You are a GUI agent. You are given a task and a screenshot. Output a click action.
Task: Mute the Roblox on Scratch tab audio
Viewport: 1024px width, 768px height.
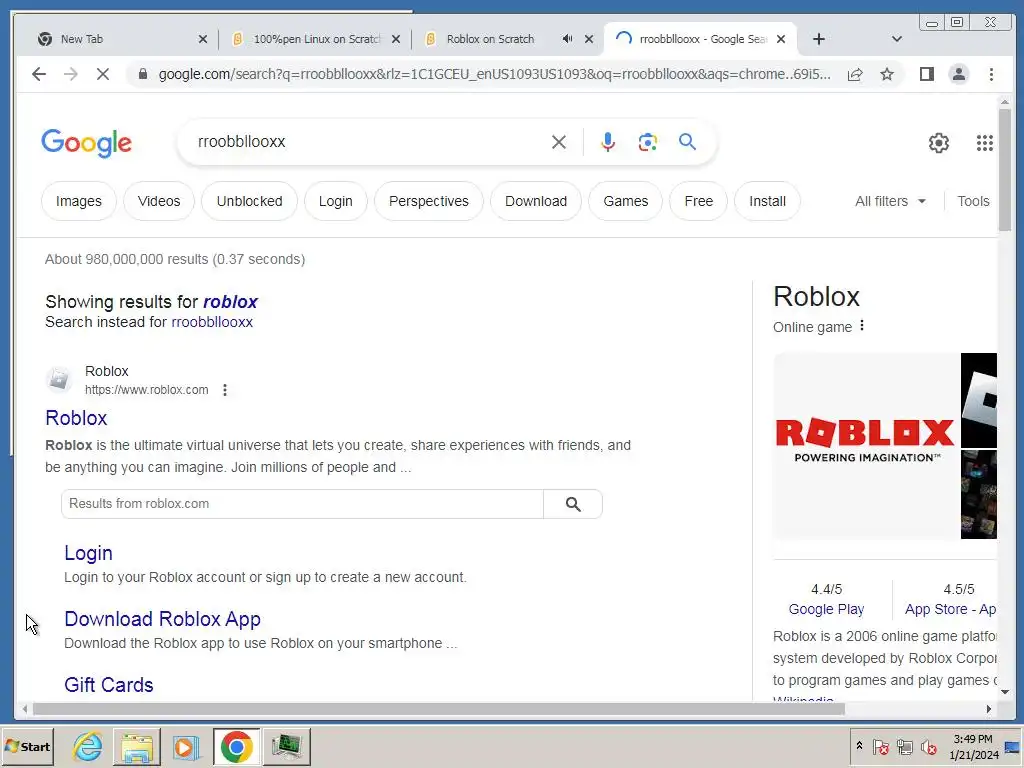click(567, 39)
